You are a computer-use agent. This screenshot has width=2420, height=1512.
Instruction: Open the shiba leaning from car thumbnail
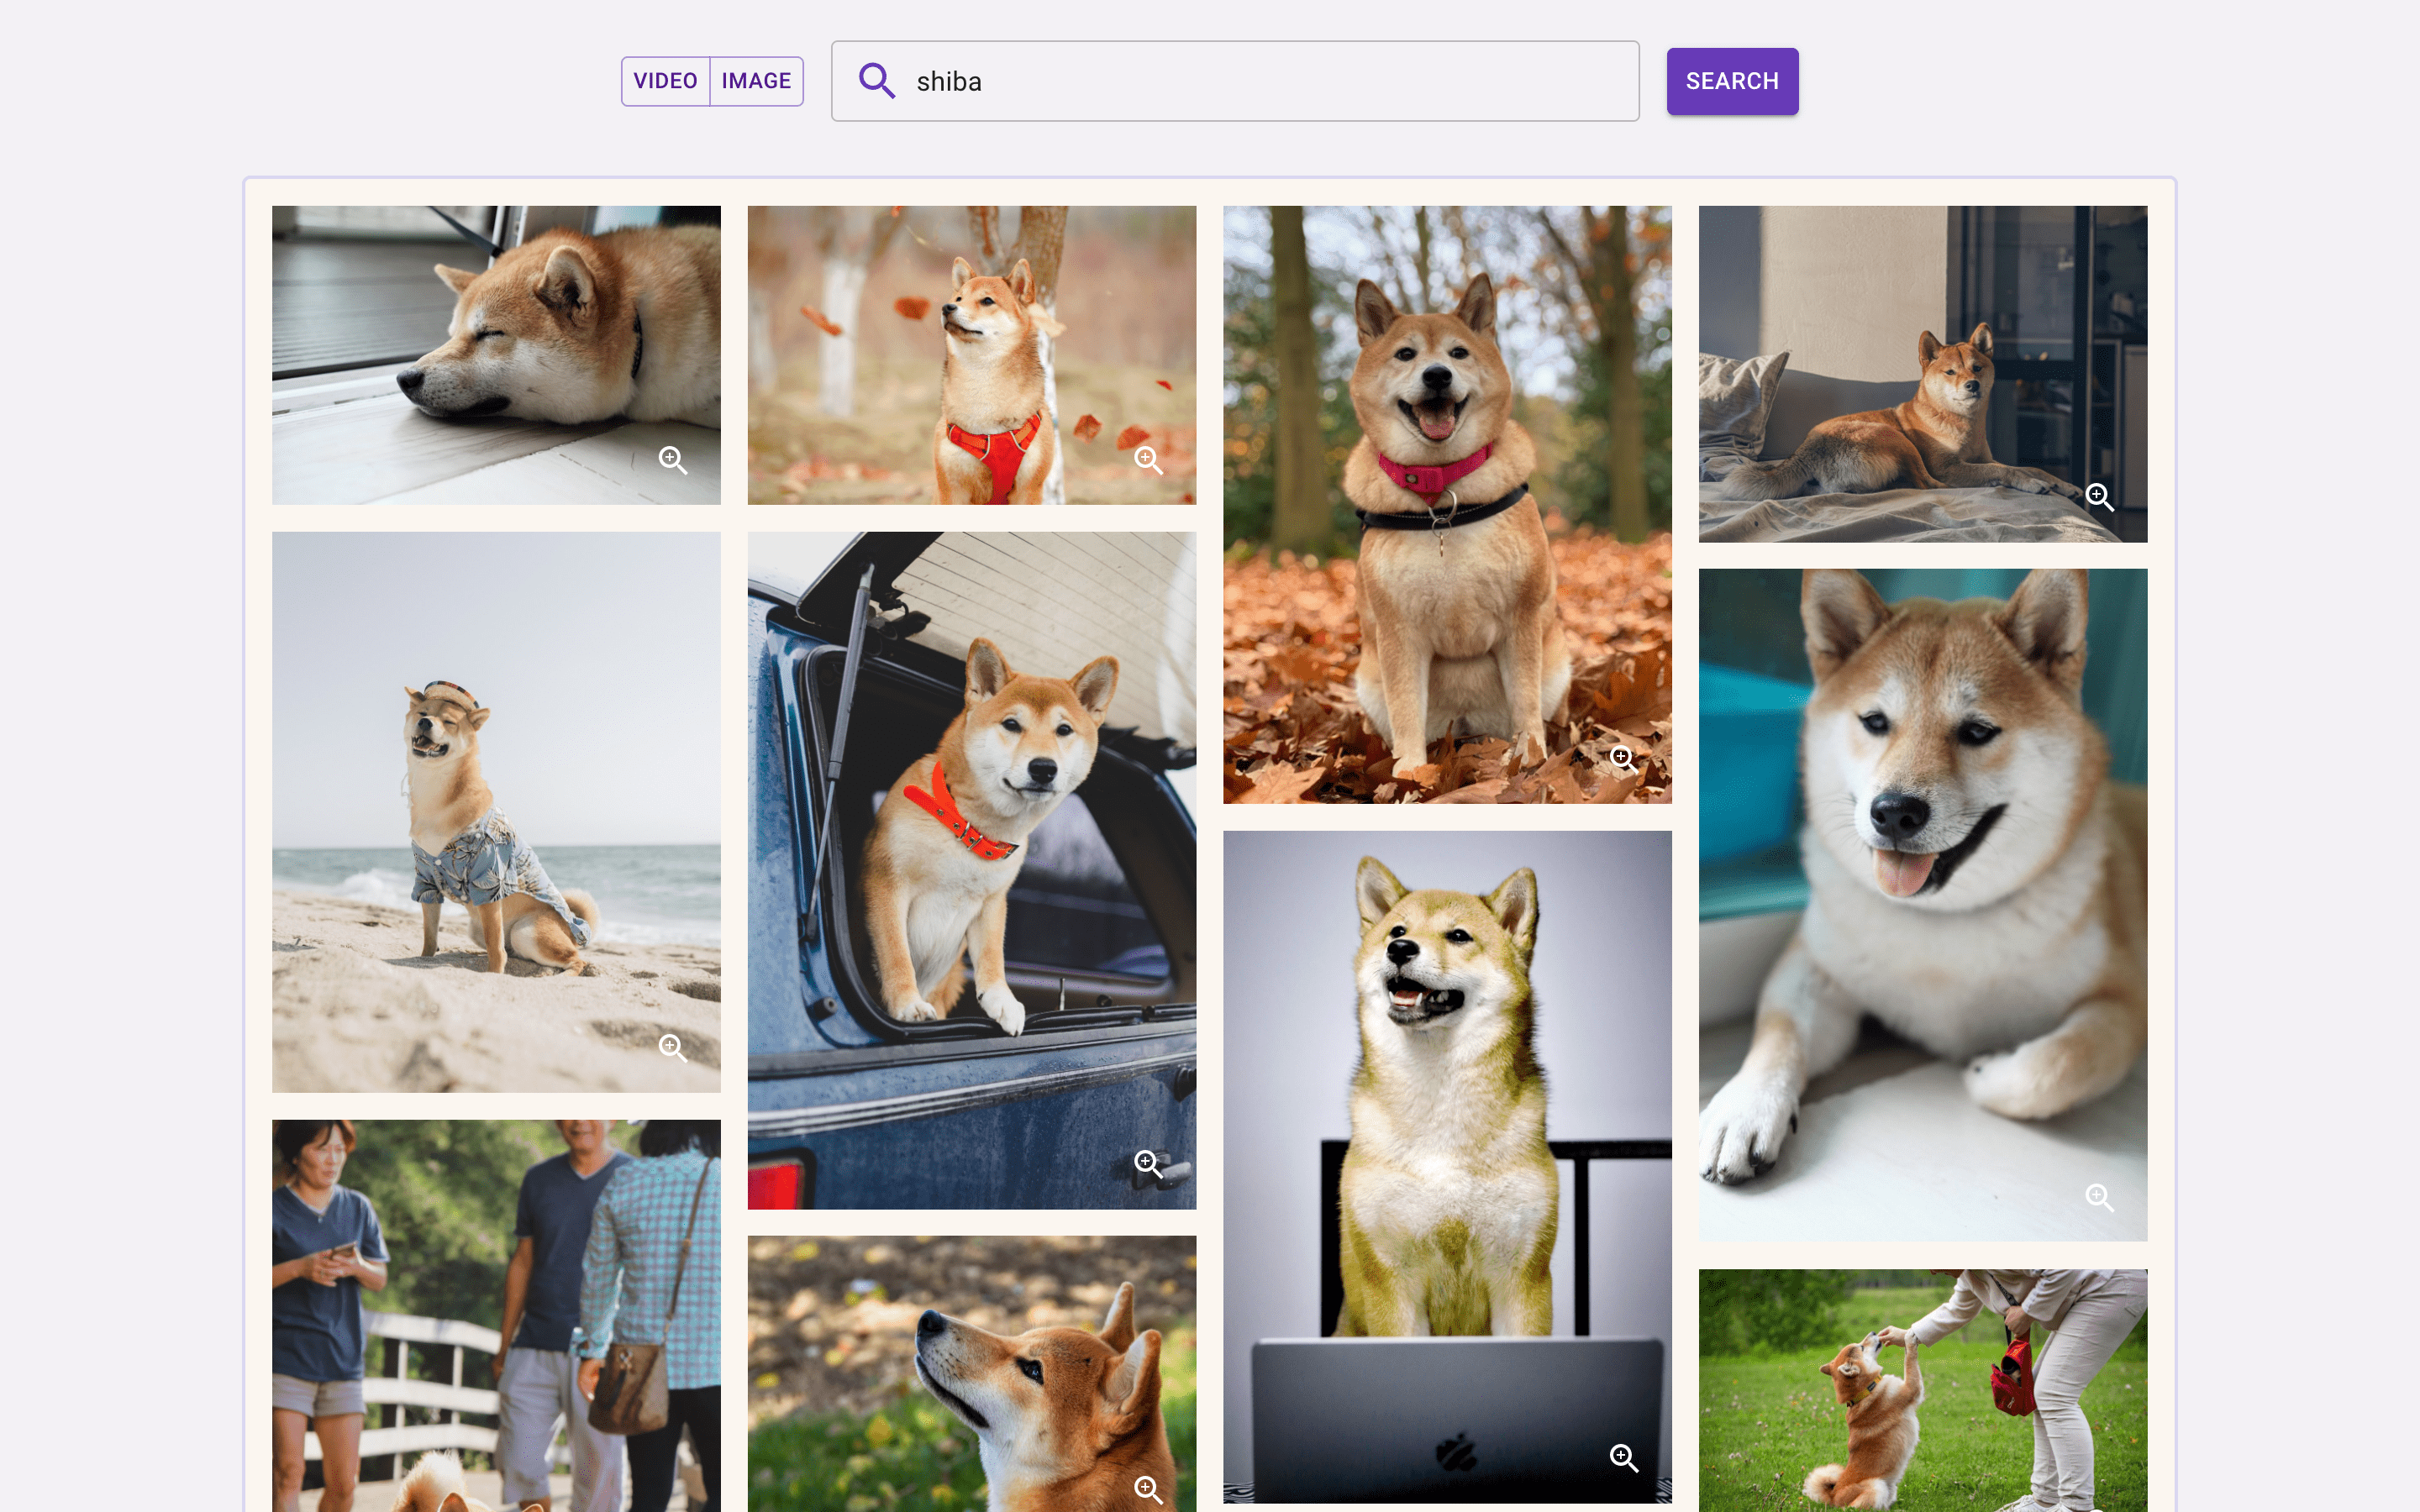coord(971,870)
